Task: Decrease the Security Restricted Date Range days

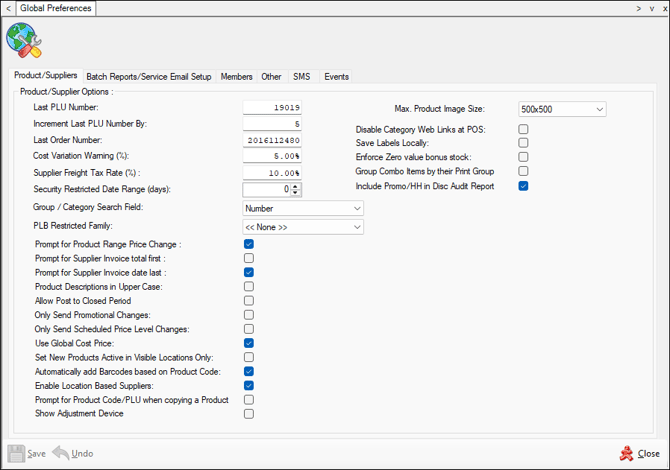Action: [x=296, y=193]
